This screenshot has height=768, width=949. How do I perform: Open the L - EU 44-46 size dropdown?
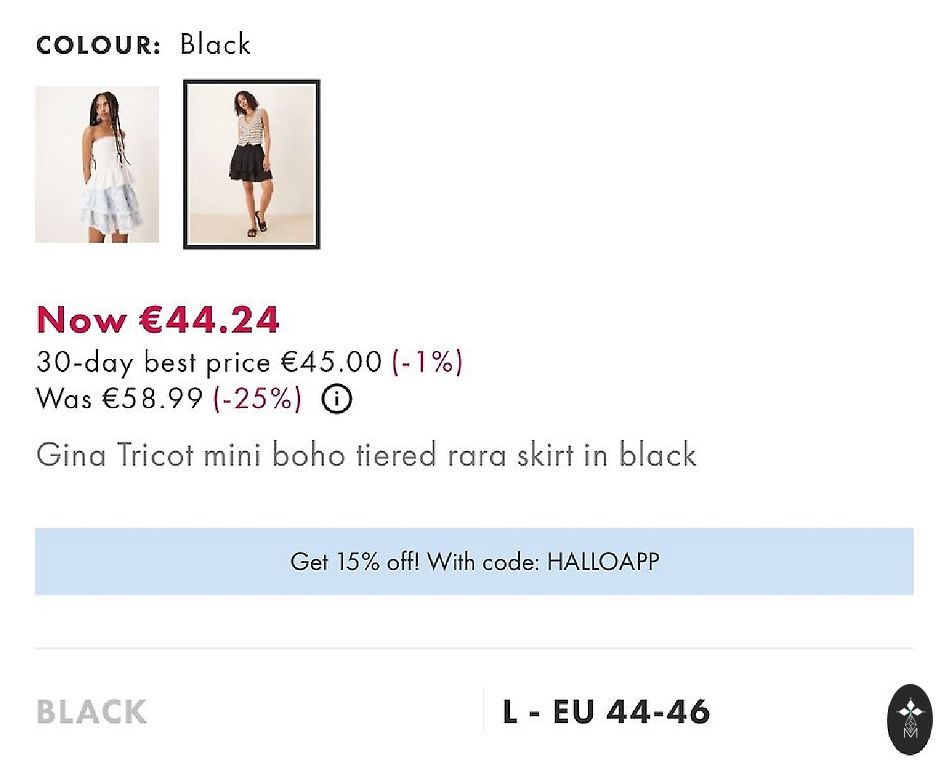point(606,712)
